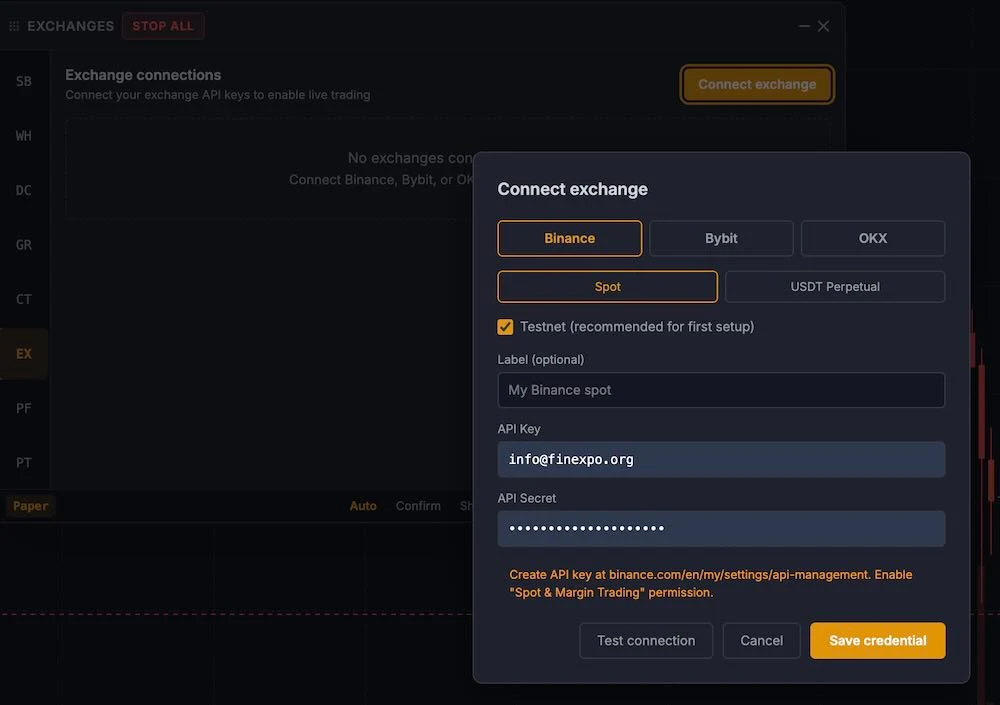The width and height of the screenshot is (1000, 705).
Task: Open the WH sidebar panel
Action: (24, 136)
